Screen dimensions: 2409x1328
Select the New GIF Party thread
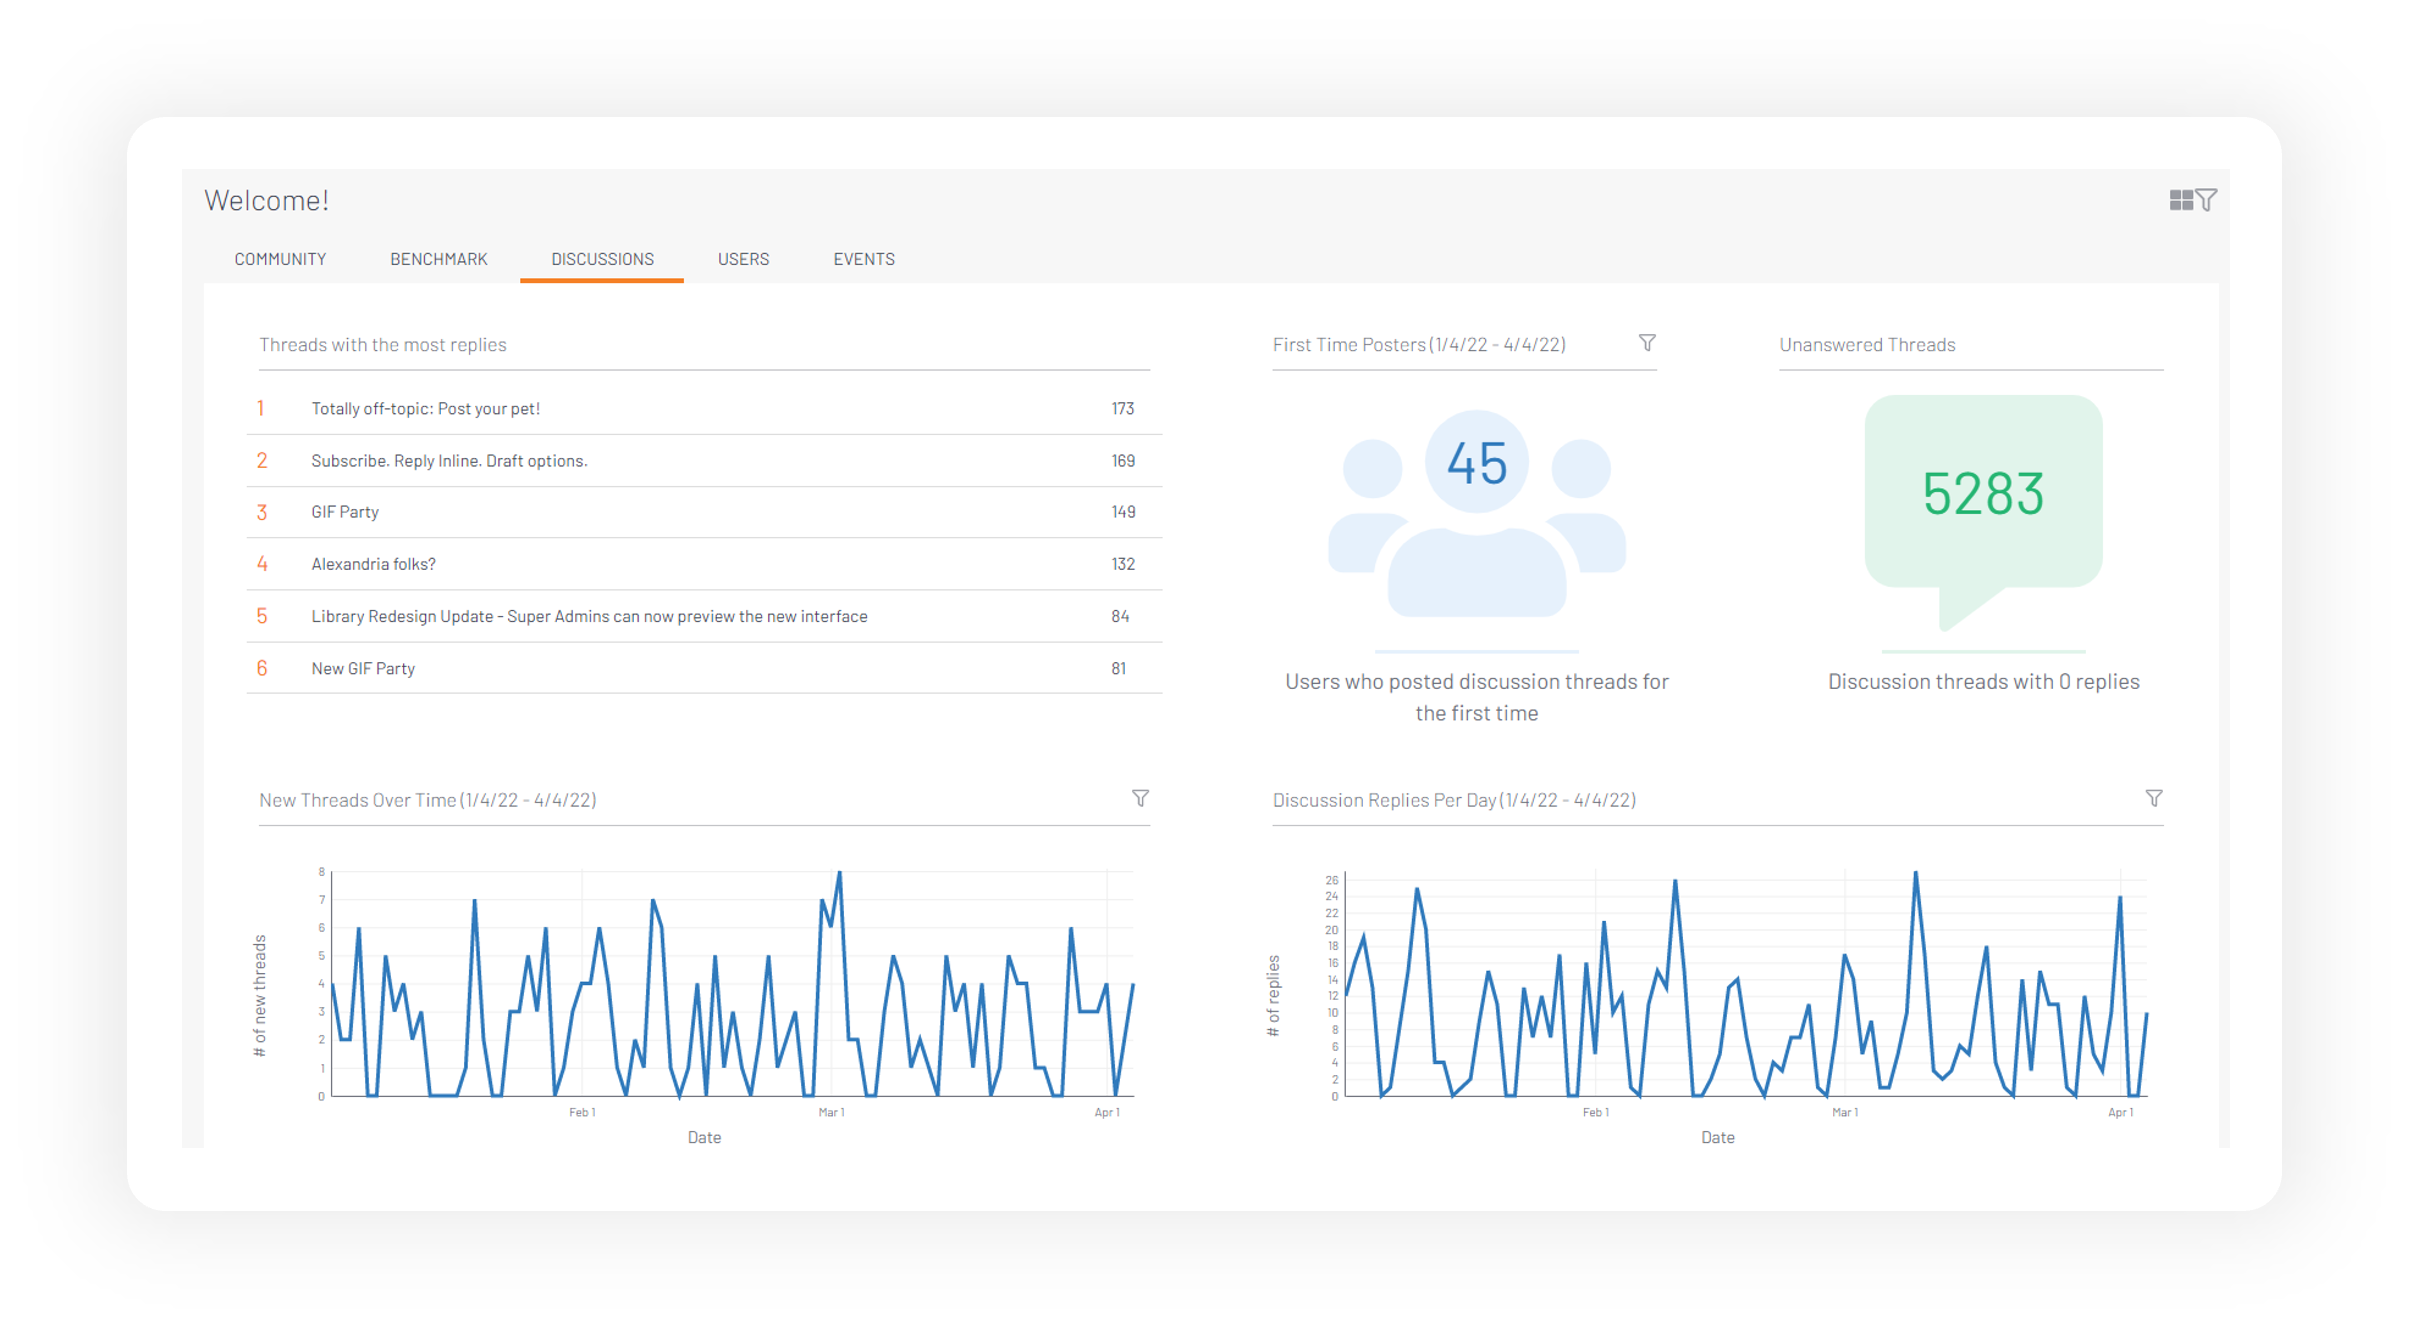tap(363, 668)
